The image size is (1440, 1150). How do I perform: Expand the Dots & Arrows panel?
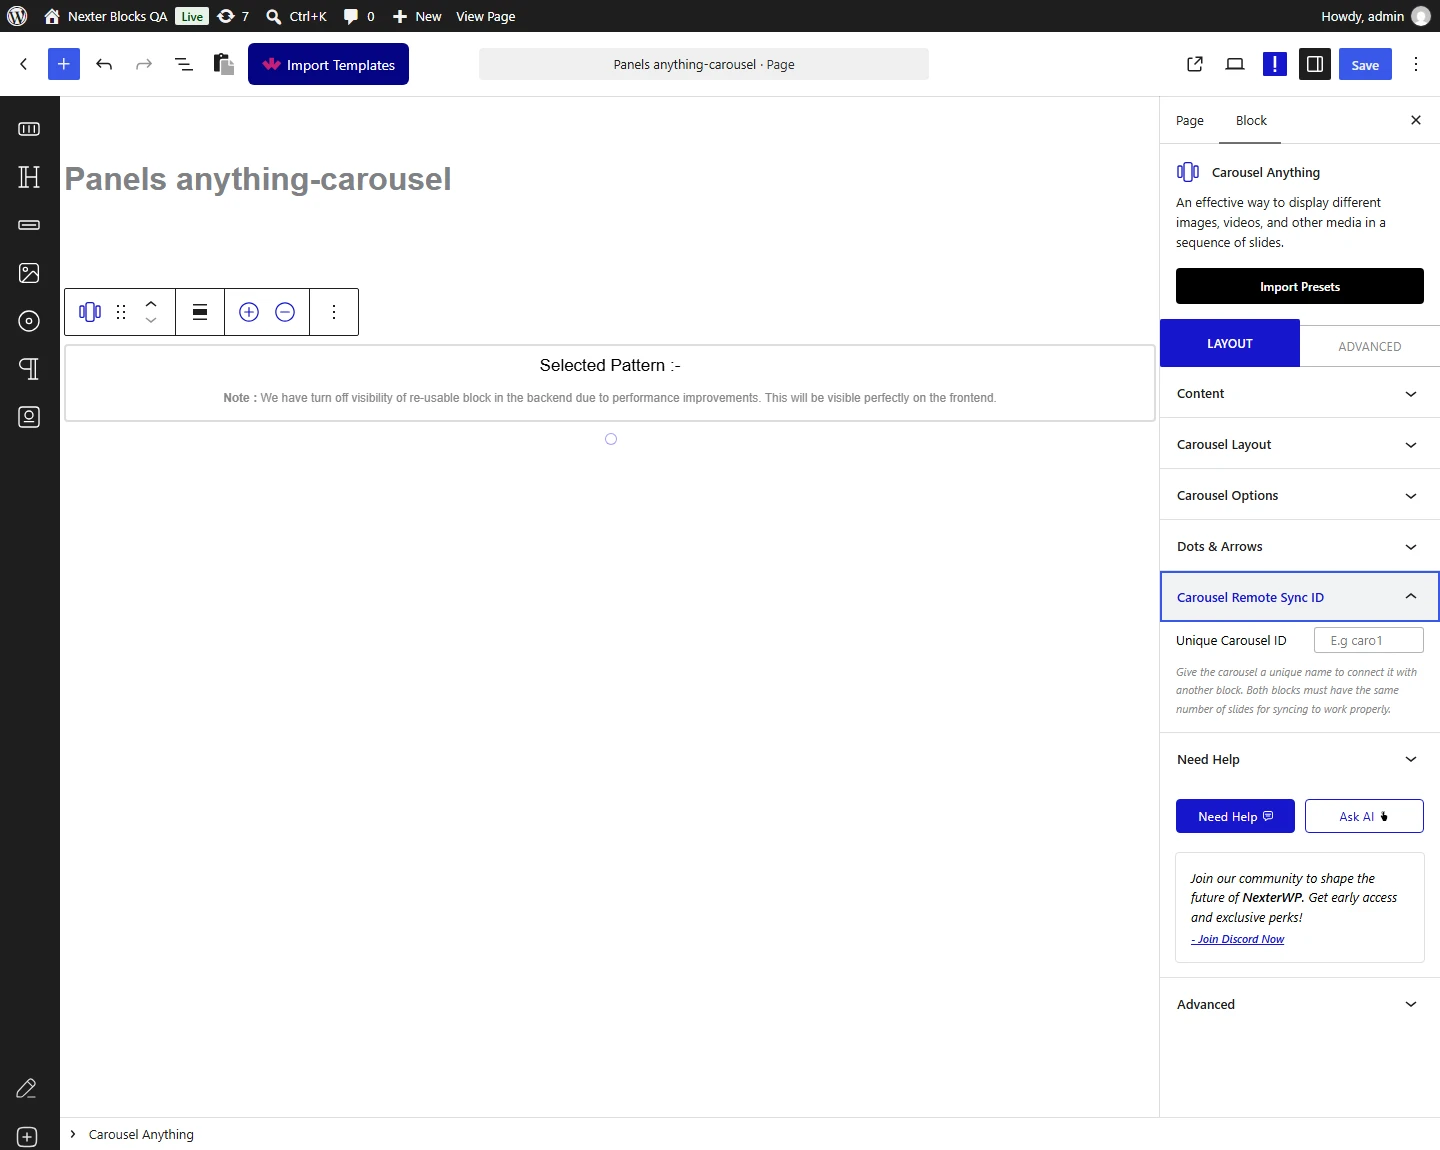tap(1300, 546)
